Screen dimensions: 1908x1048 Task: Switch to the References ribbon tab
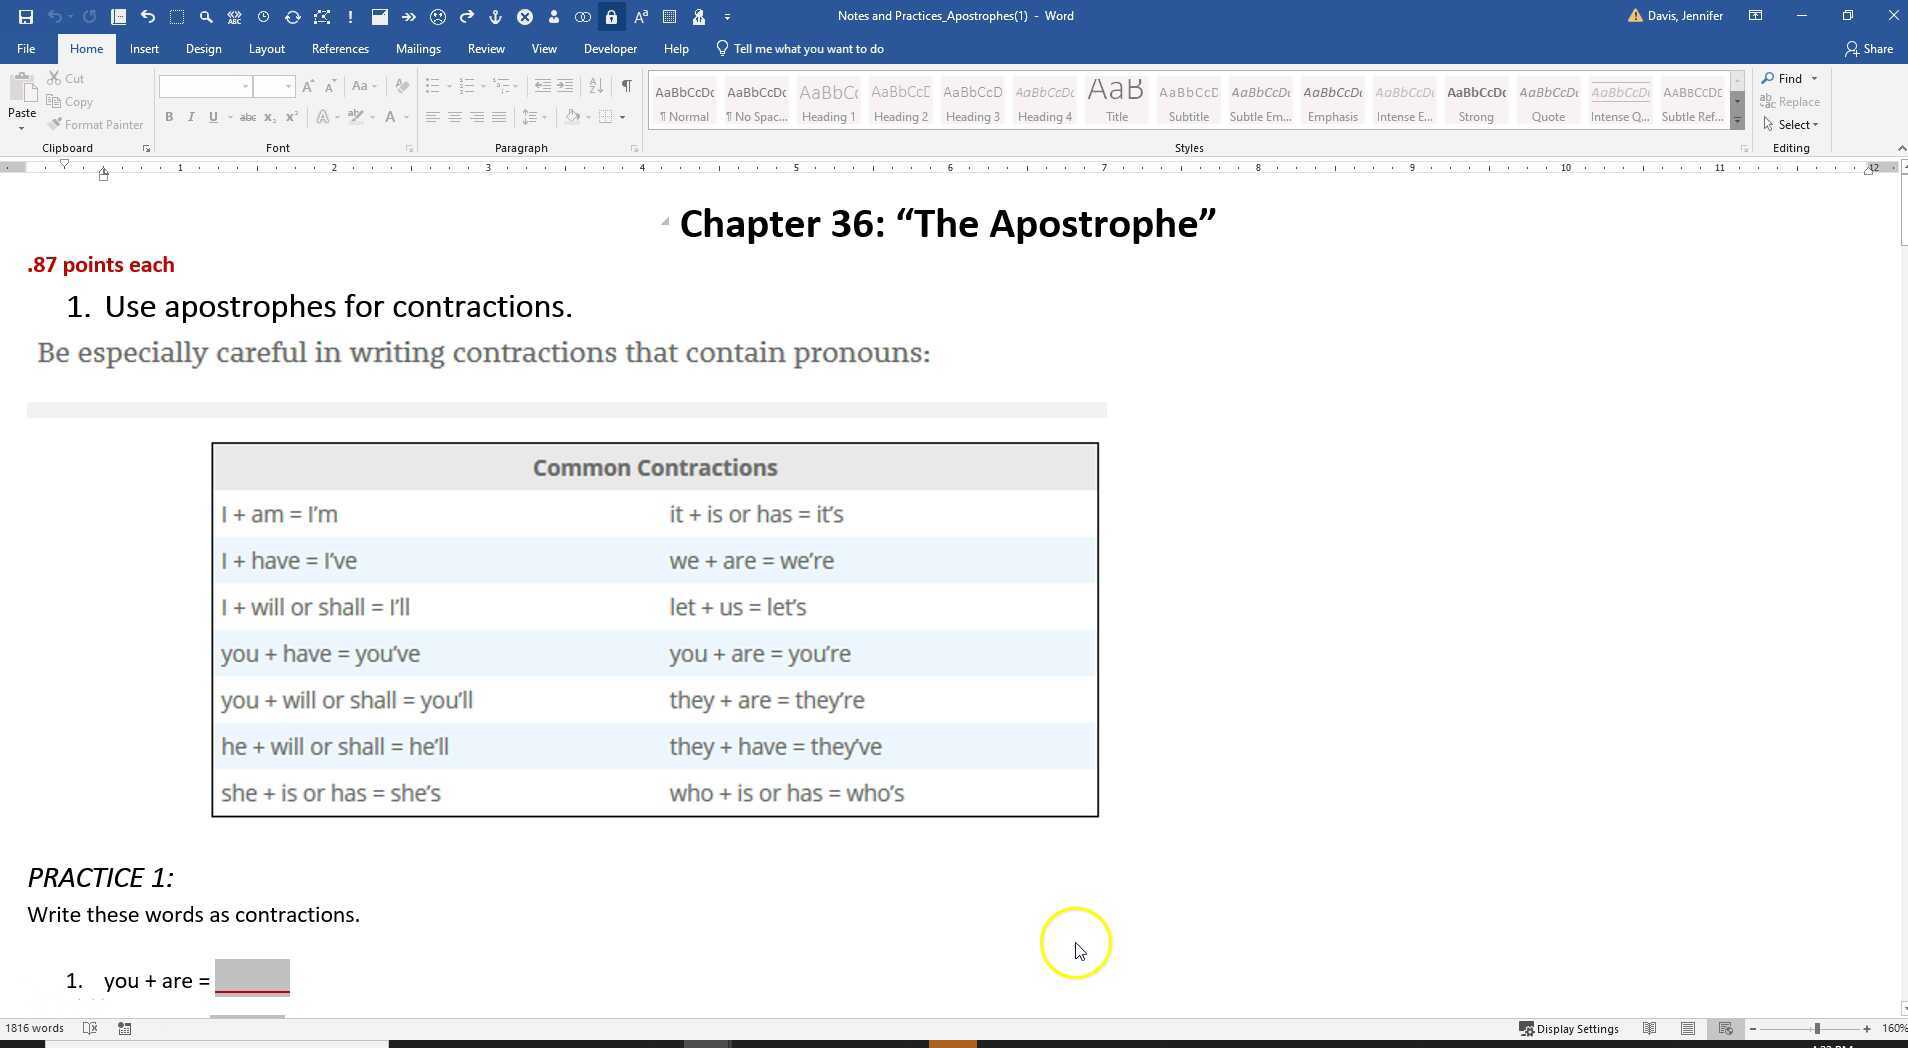(x=339, y=48)
